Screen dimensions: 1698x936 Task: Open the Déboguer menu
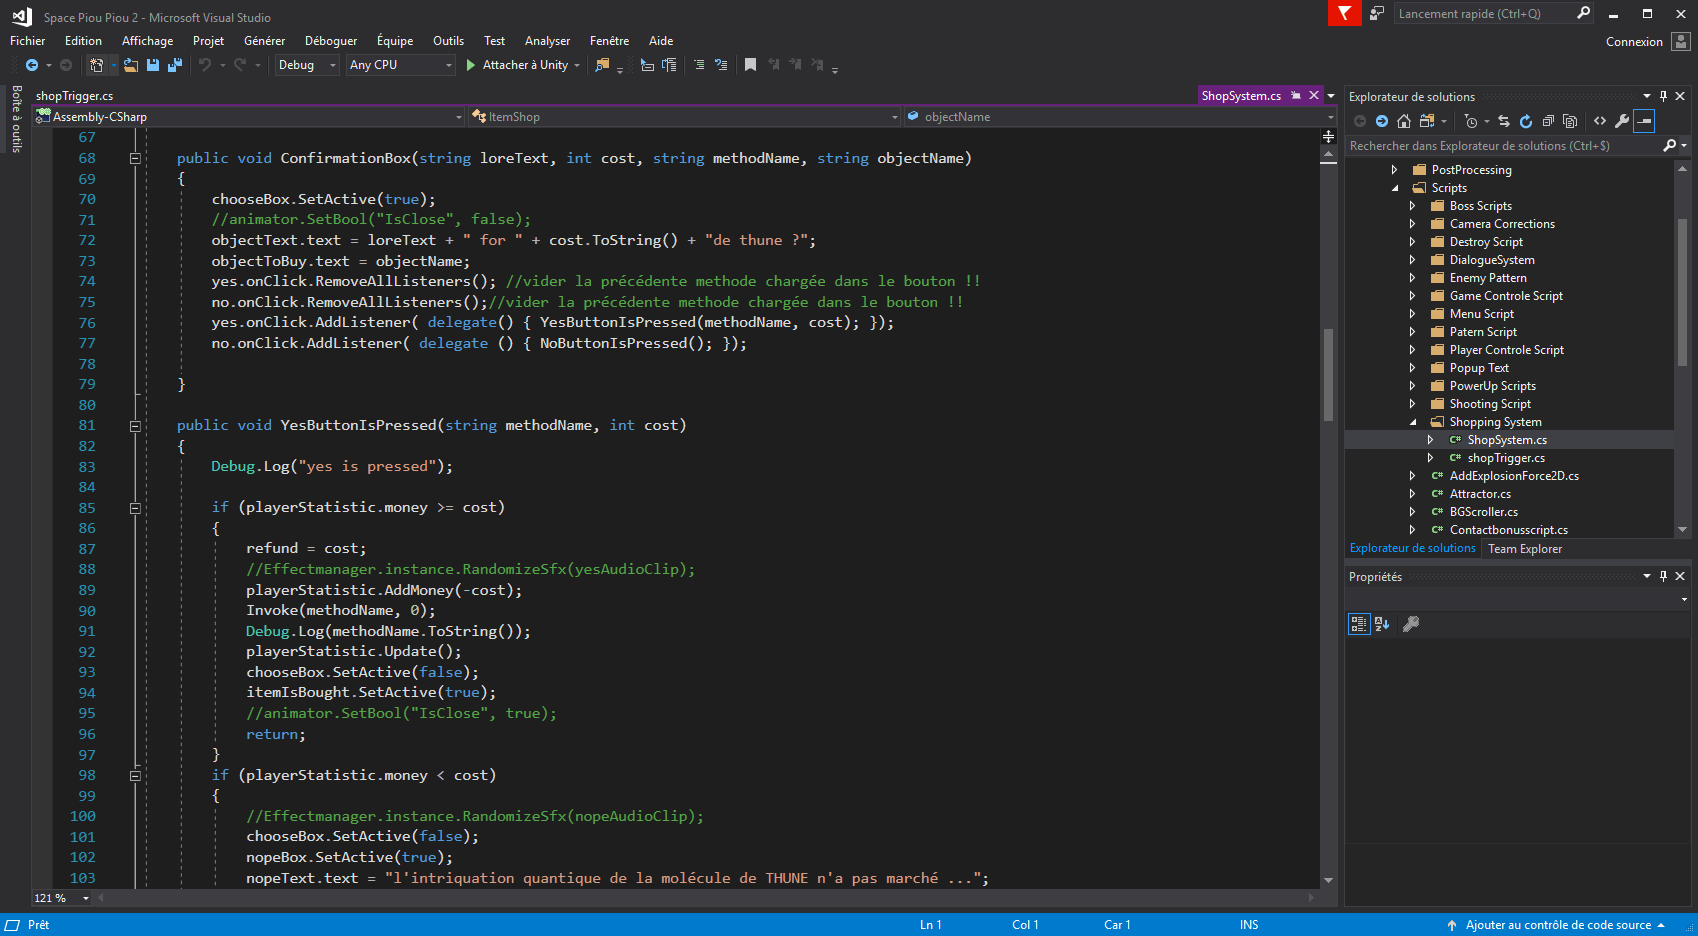click(x=330, y=41)
